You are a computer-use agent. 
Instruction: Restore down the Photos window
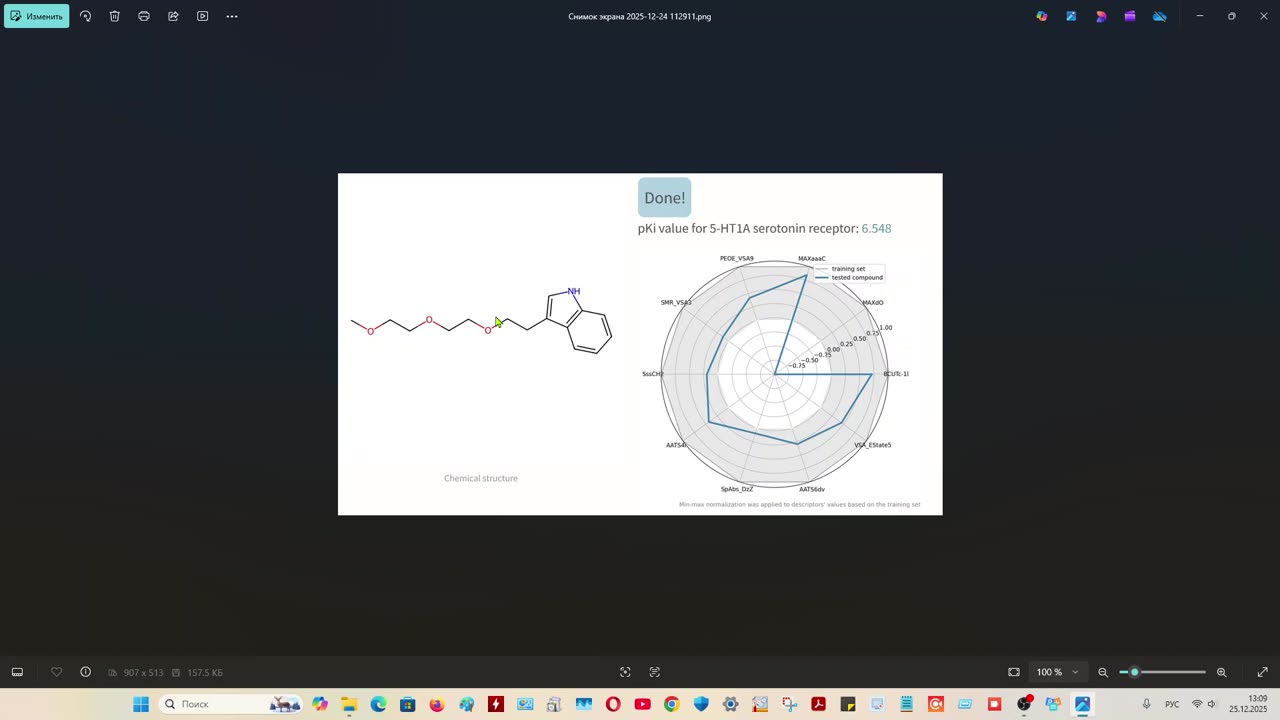click(x=1231, y=16)
